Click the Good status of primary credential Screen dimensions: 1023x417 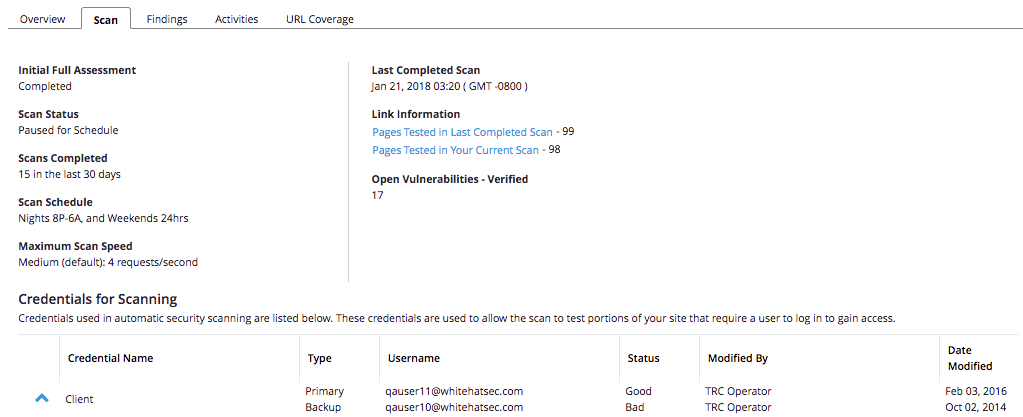639,391
